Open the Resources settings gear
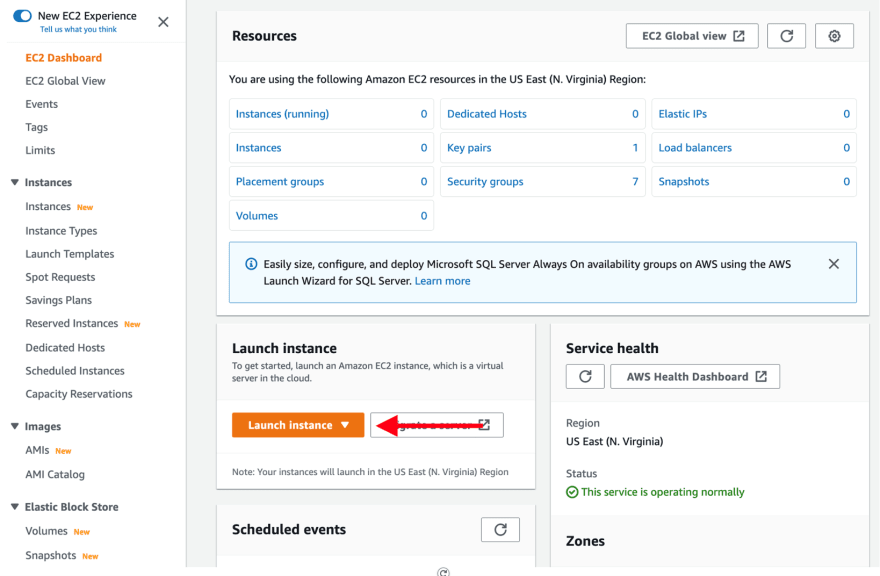The width and height of the screenshot is (880, 576). 835,35
